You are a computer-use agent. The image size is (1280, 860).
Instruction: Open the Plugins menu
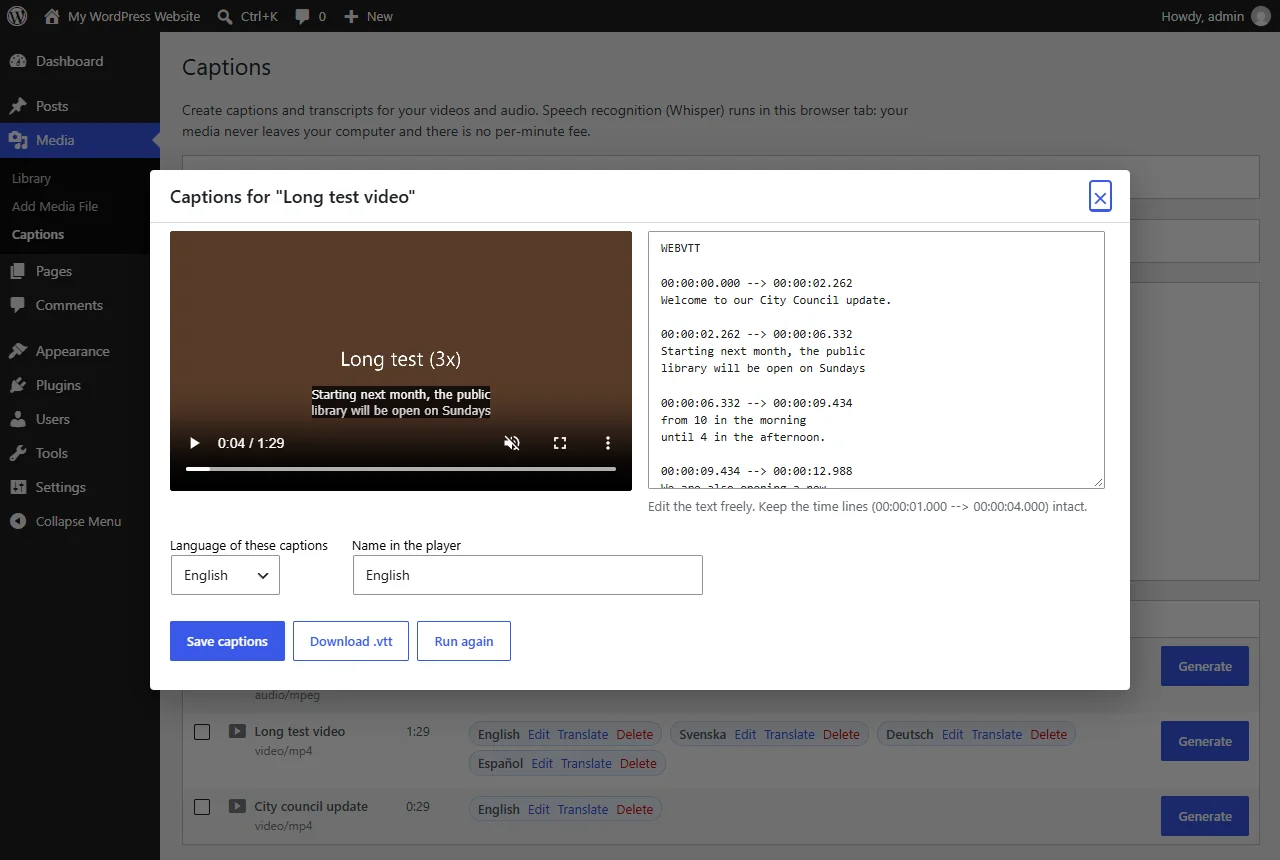click(x=80, y=385)
